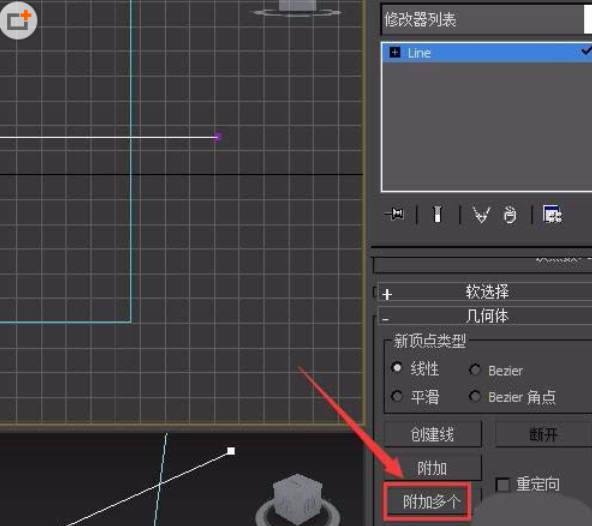
Task: Select the Bezier 角点 radio button
Action: click(475, 396)
